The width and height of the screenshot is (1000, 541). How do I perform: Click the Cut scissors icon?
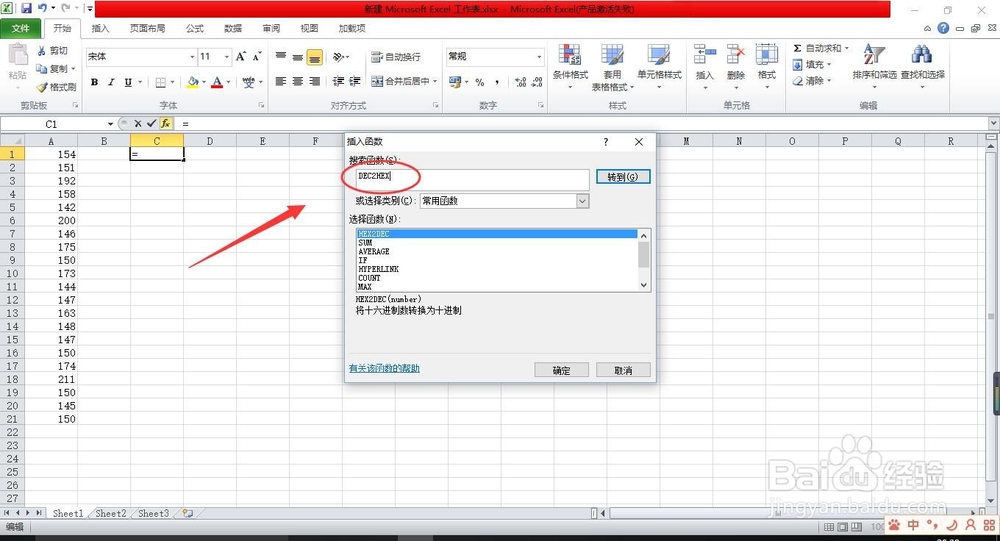[42, 50]
